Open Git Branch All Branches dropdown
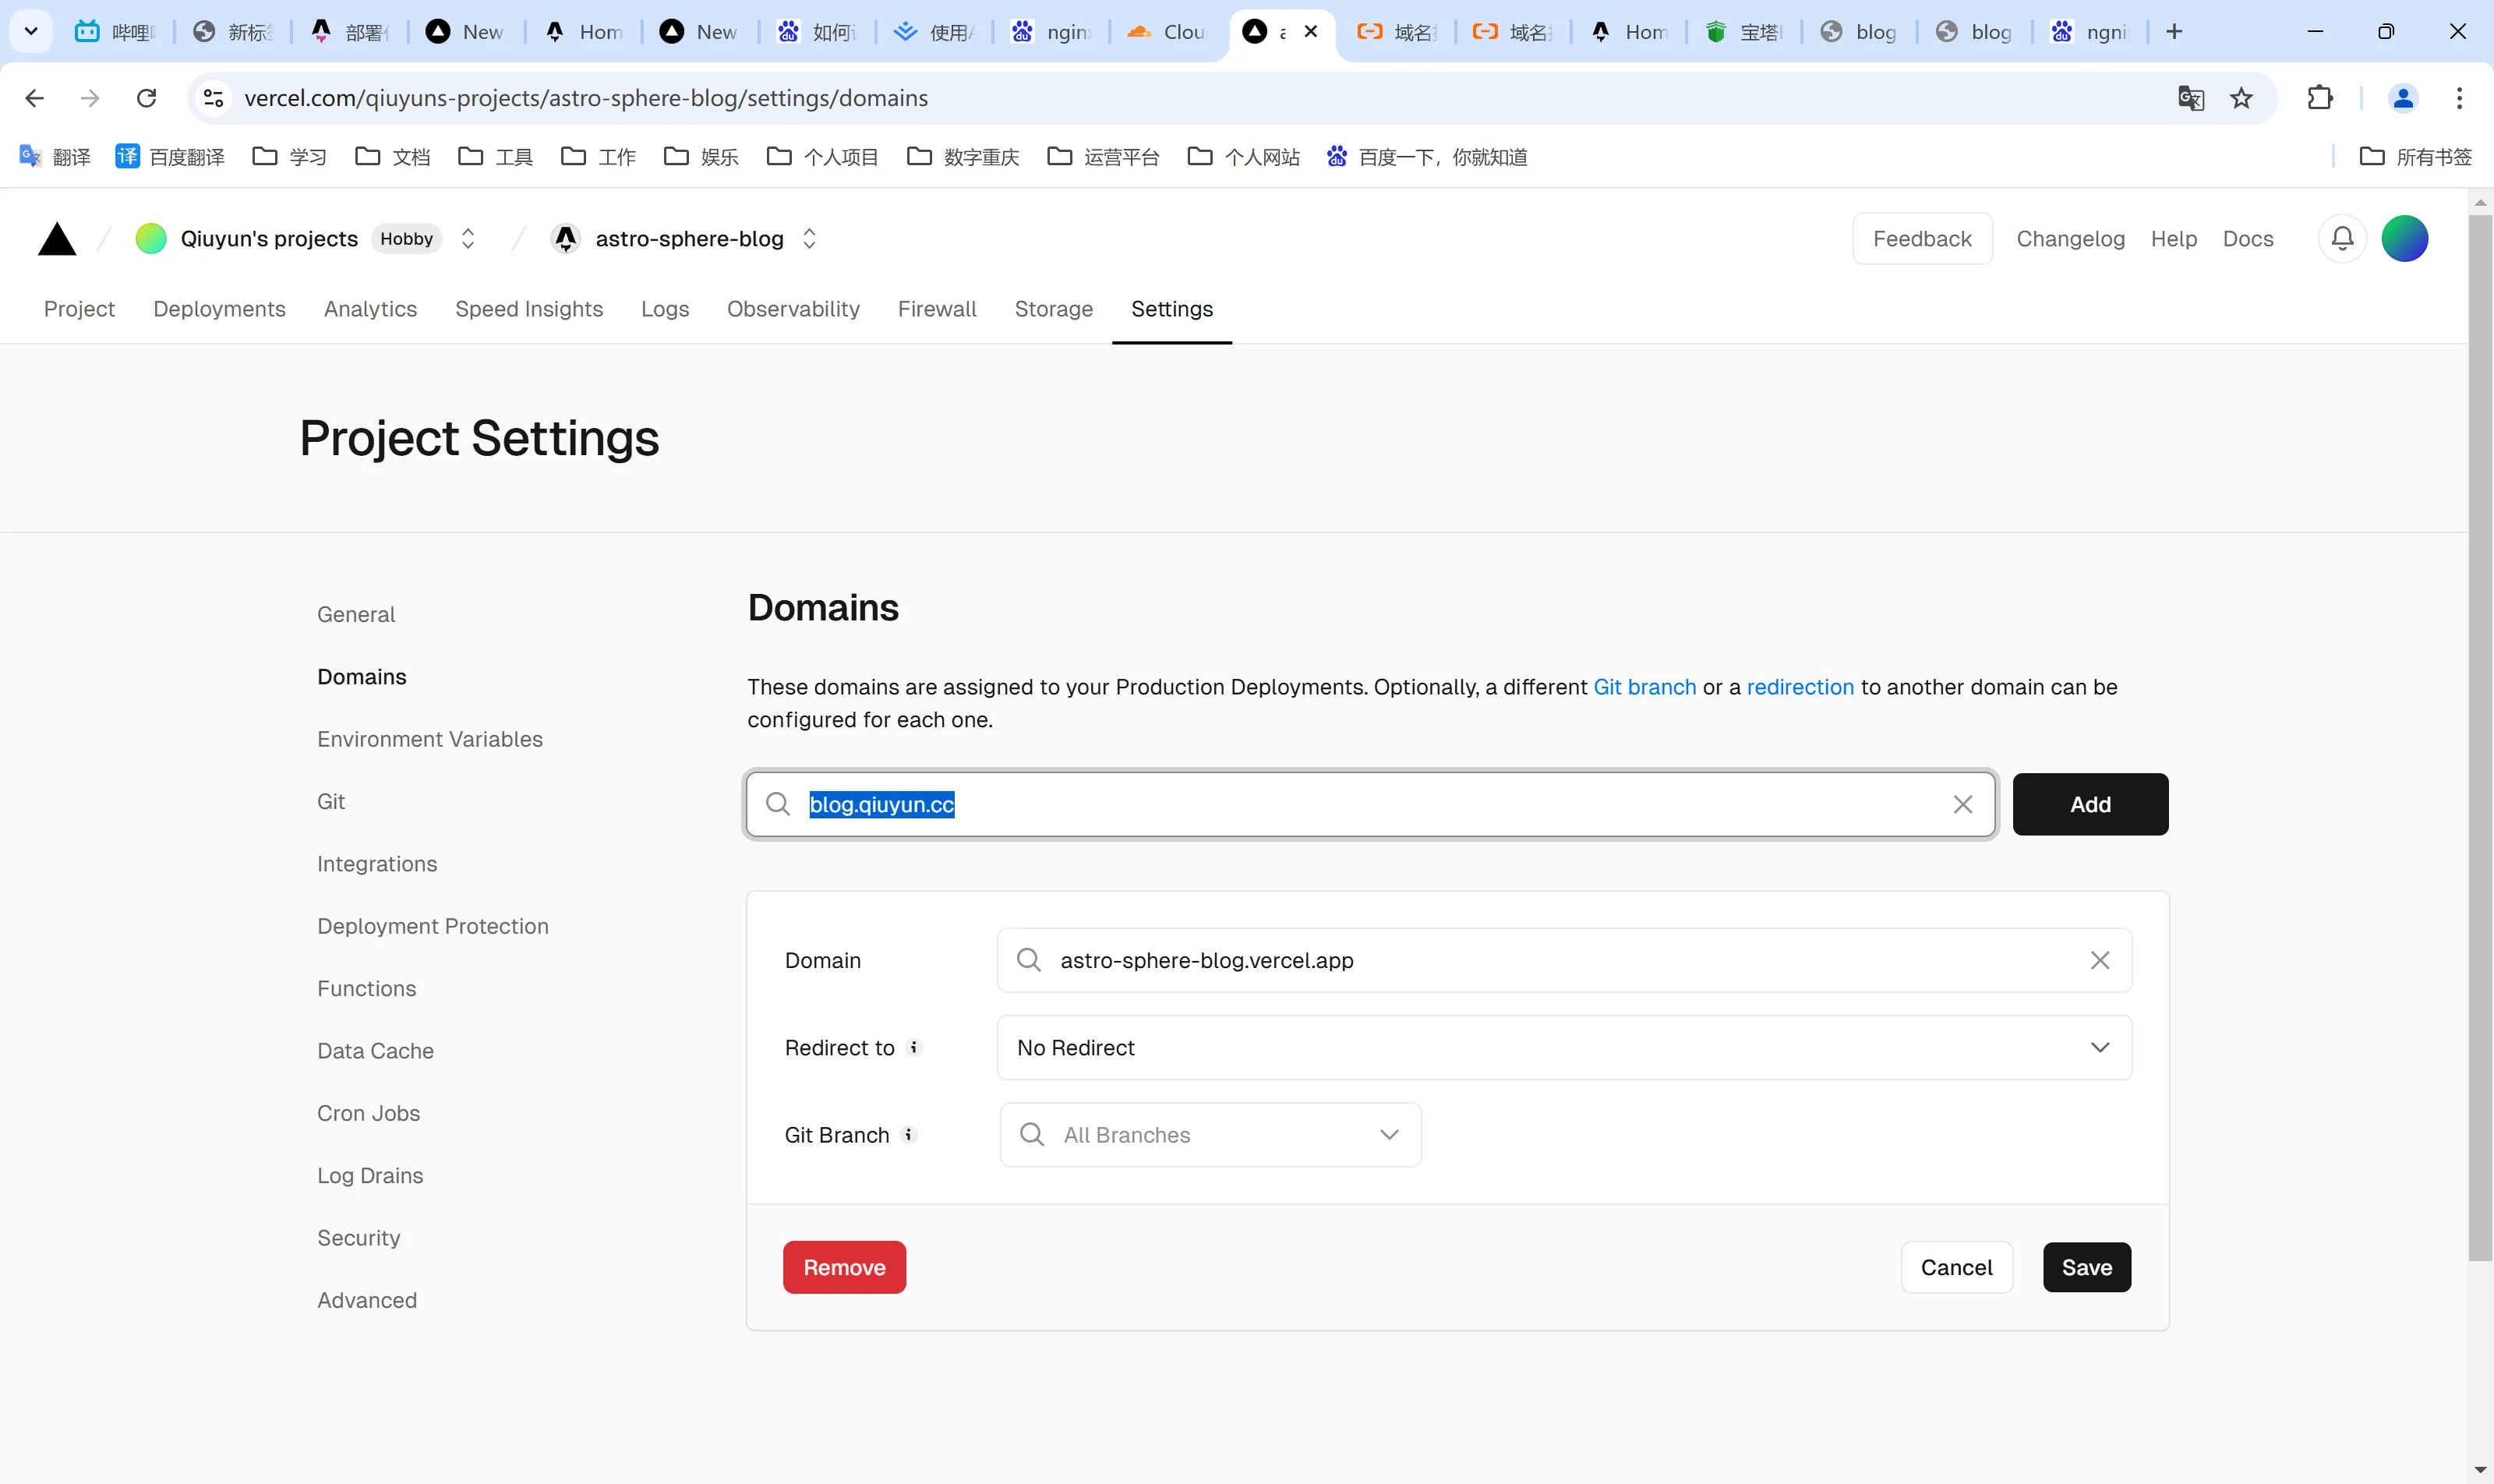Image resolution: width=2494 pixels, height=1484 pixels. pyautogui.click(x=1210, y=1134)
